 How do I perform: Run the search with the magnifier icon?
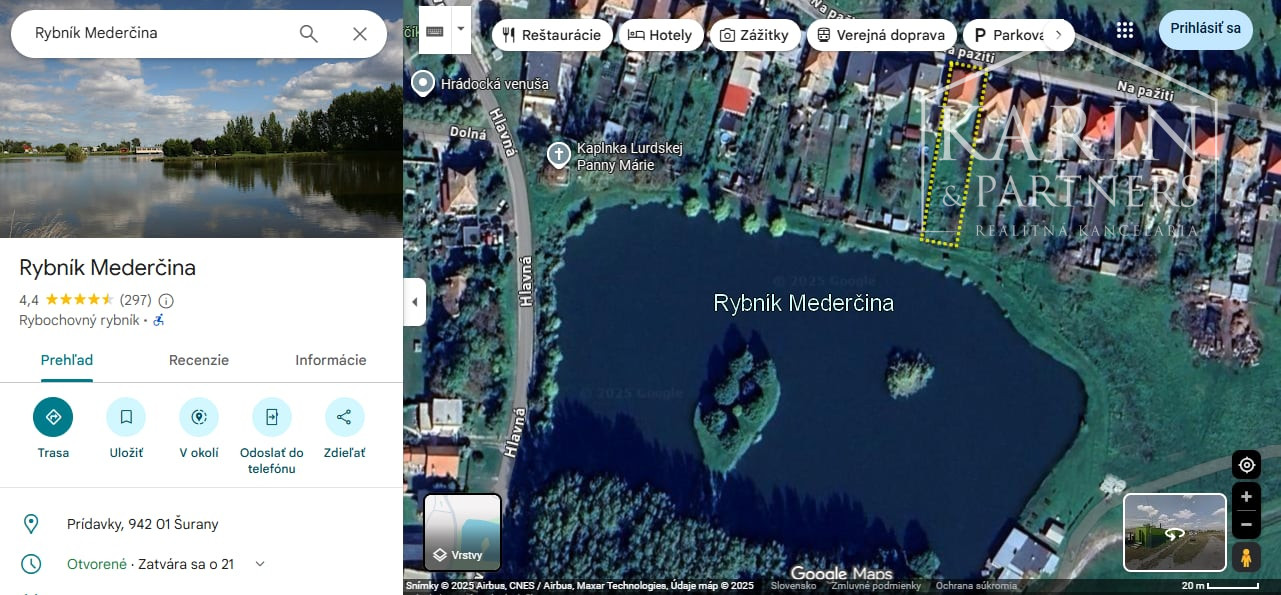(x=309, y=33)
